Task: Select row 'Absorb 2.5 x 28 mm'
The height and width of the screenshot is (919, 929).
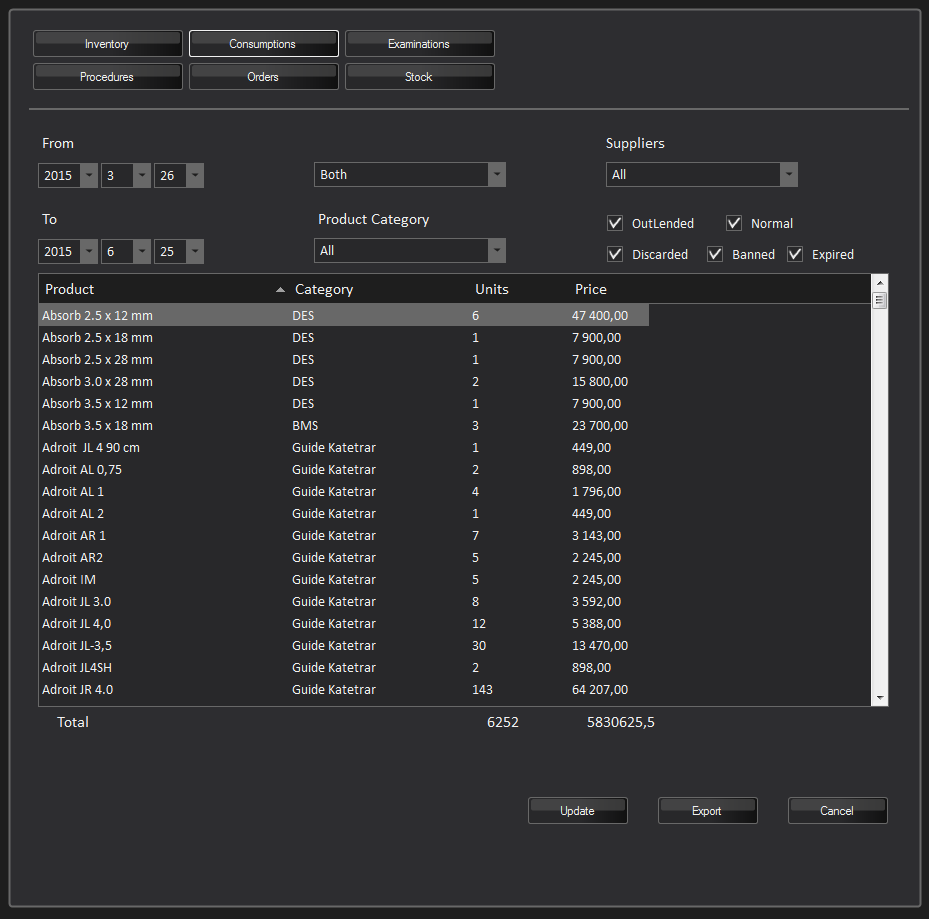Action: [x=344, y=360]
